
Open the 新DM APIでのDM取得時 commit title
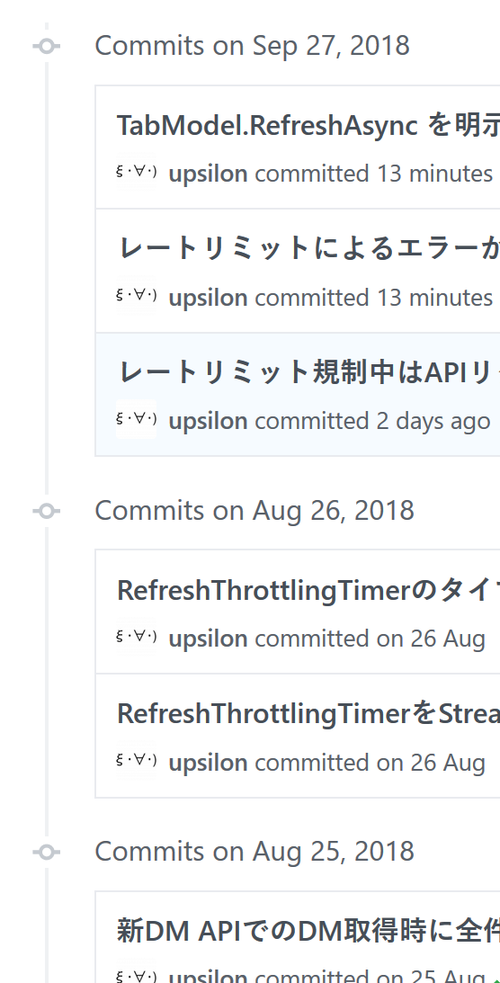pos(308,932)
